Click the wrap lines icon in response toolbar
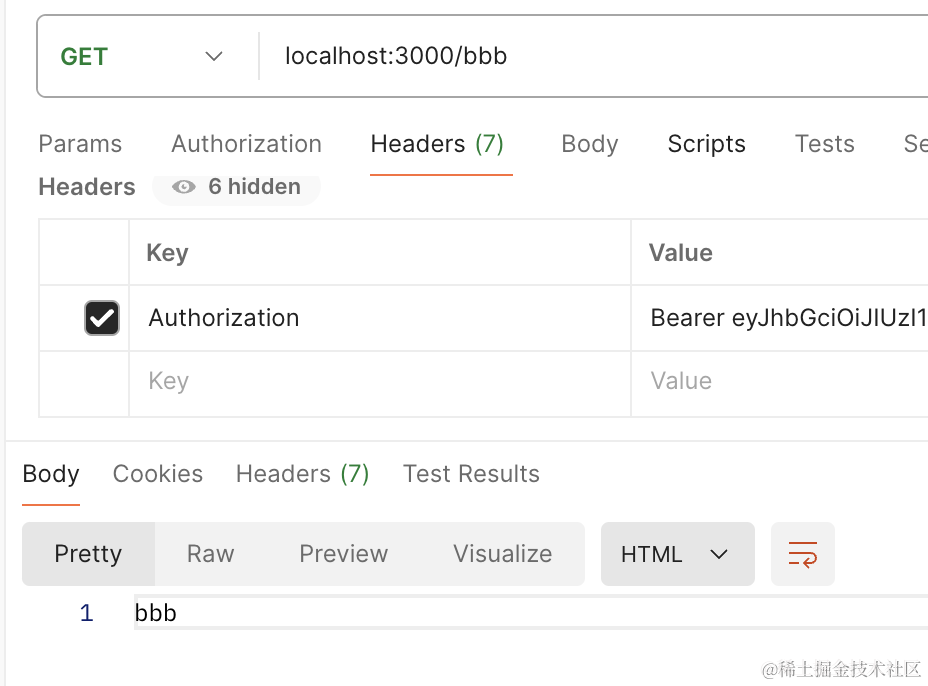Image resolution: width=928 pixels, height=686 pixels. click(802, 554)
